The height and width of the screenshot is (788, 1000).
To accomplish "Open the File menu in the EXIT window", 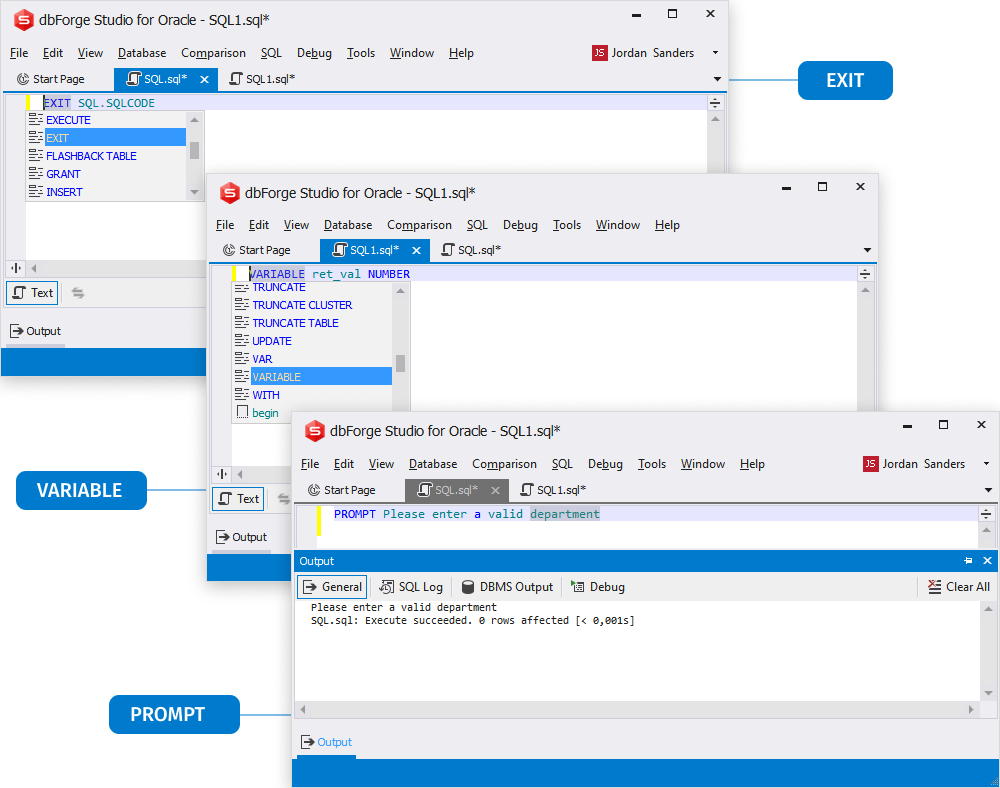I will [19, 53].
